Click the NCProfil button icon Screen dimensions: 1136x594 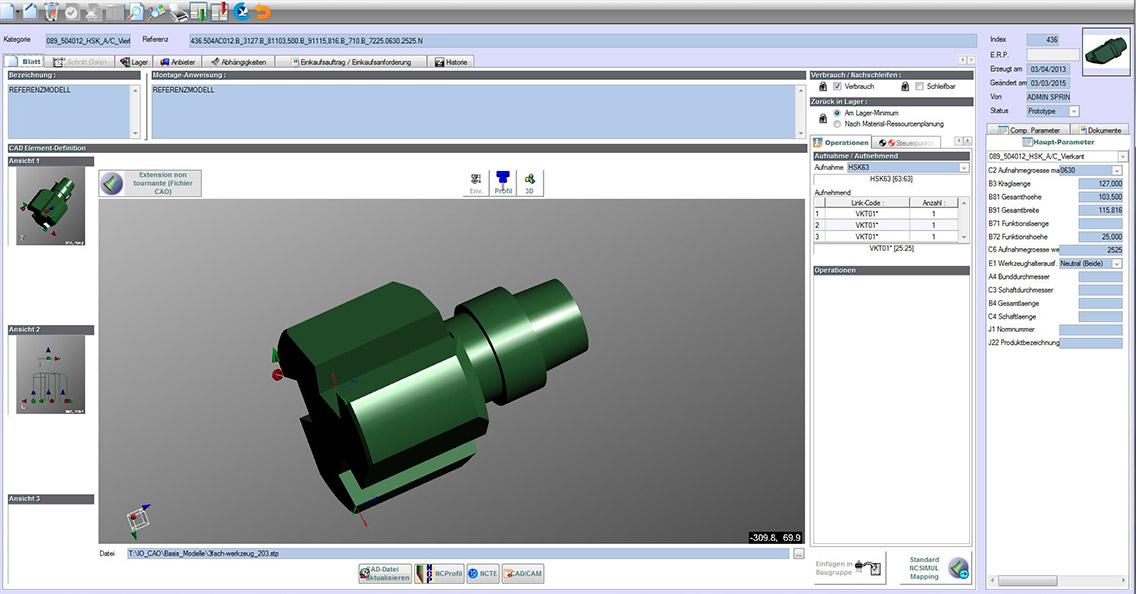coord(439,573)
